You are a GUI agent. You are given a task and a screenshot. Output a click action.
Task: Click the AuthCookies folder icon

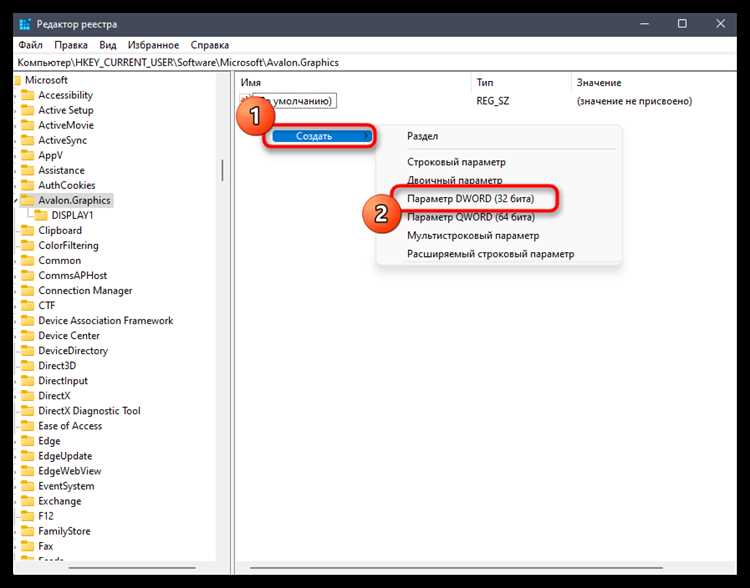coord(28,185)
